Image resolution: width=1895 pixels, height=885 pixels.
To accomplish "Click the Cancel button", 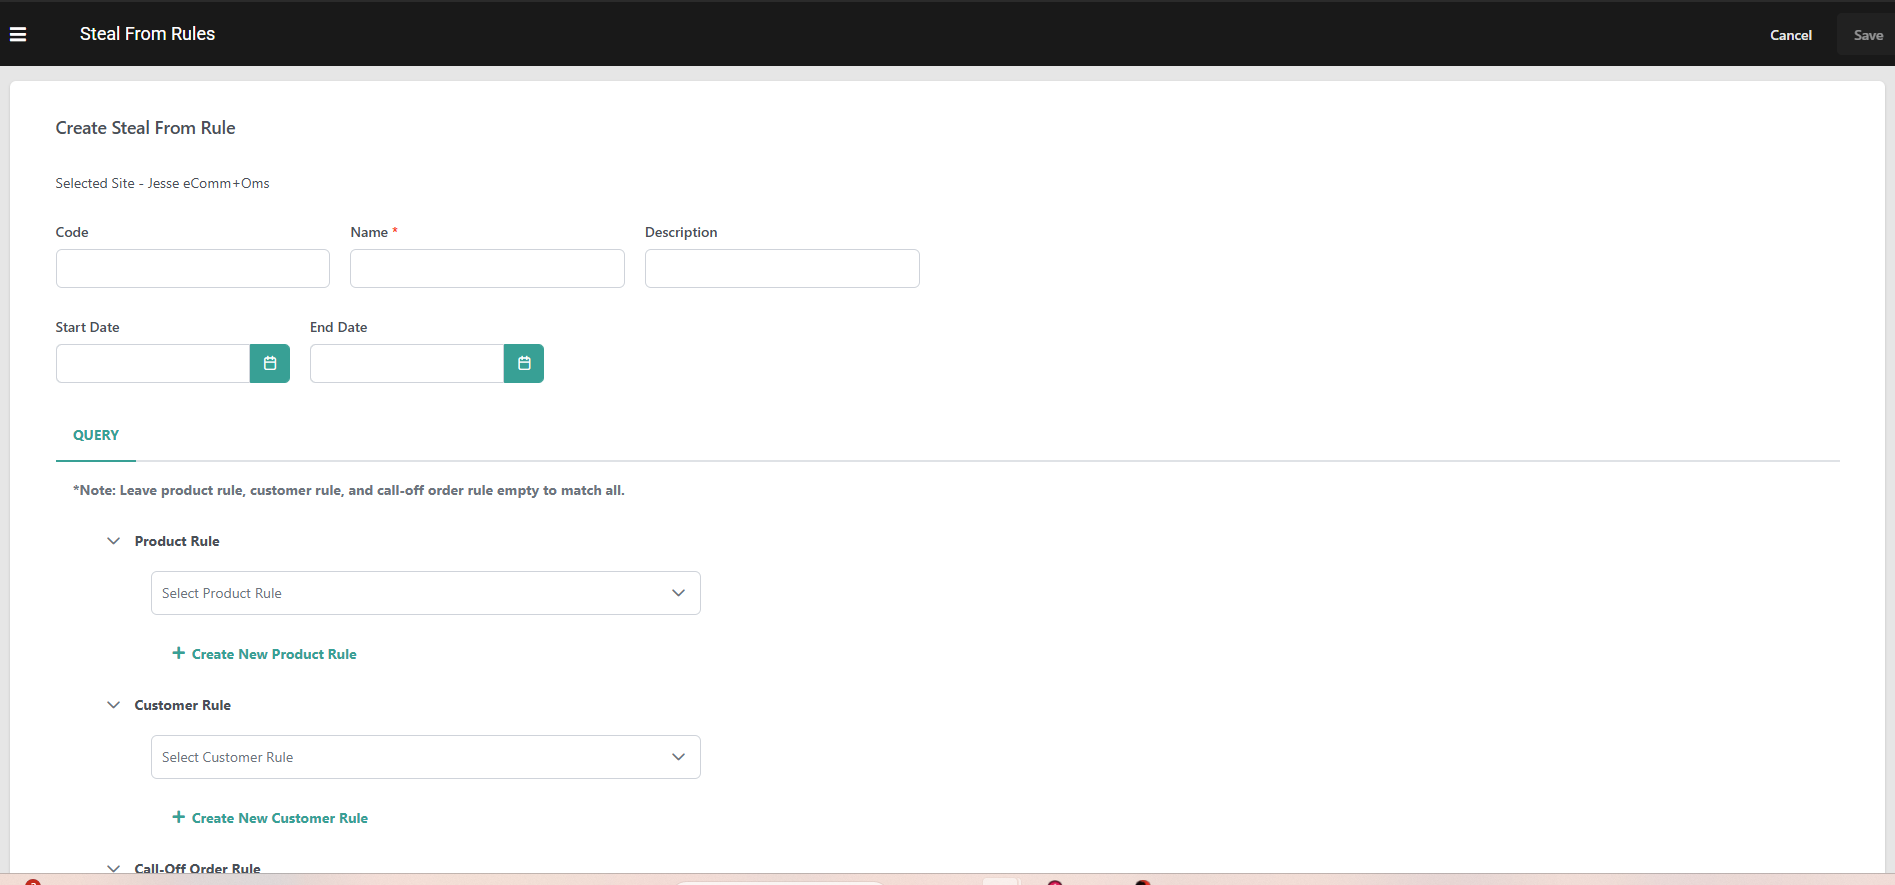I will click(1791, 35).
